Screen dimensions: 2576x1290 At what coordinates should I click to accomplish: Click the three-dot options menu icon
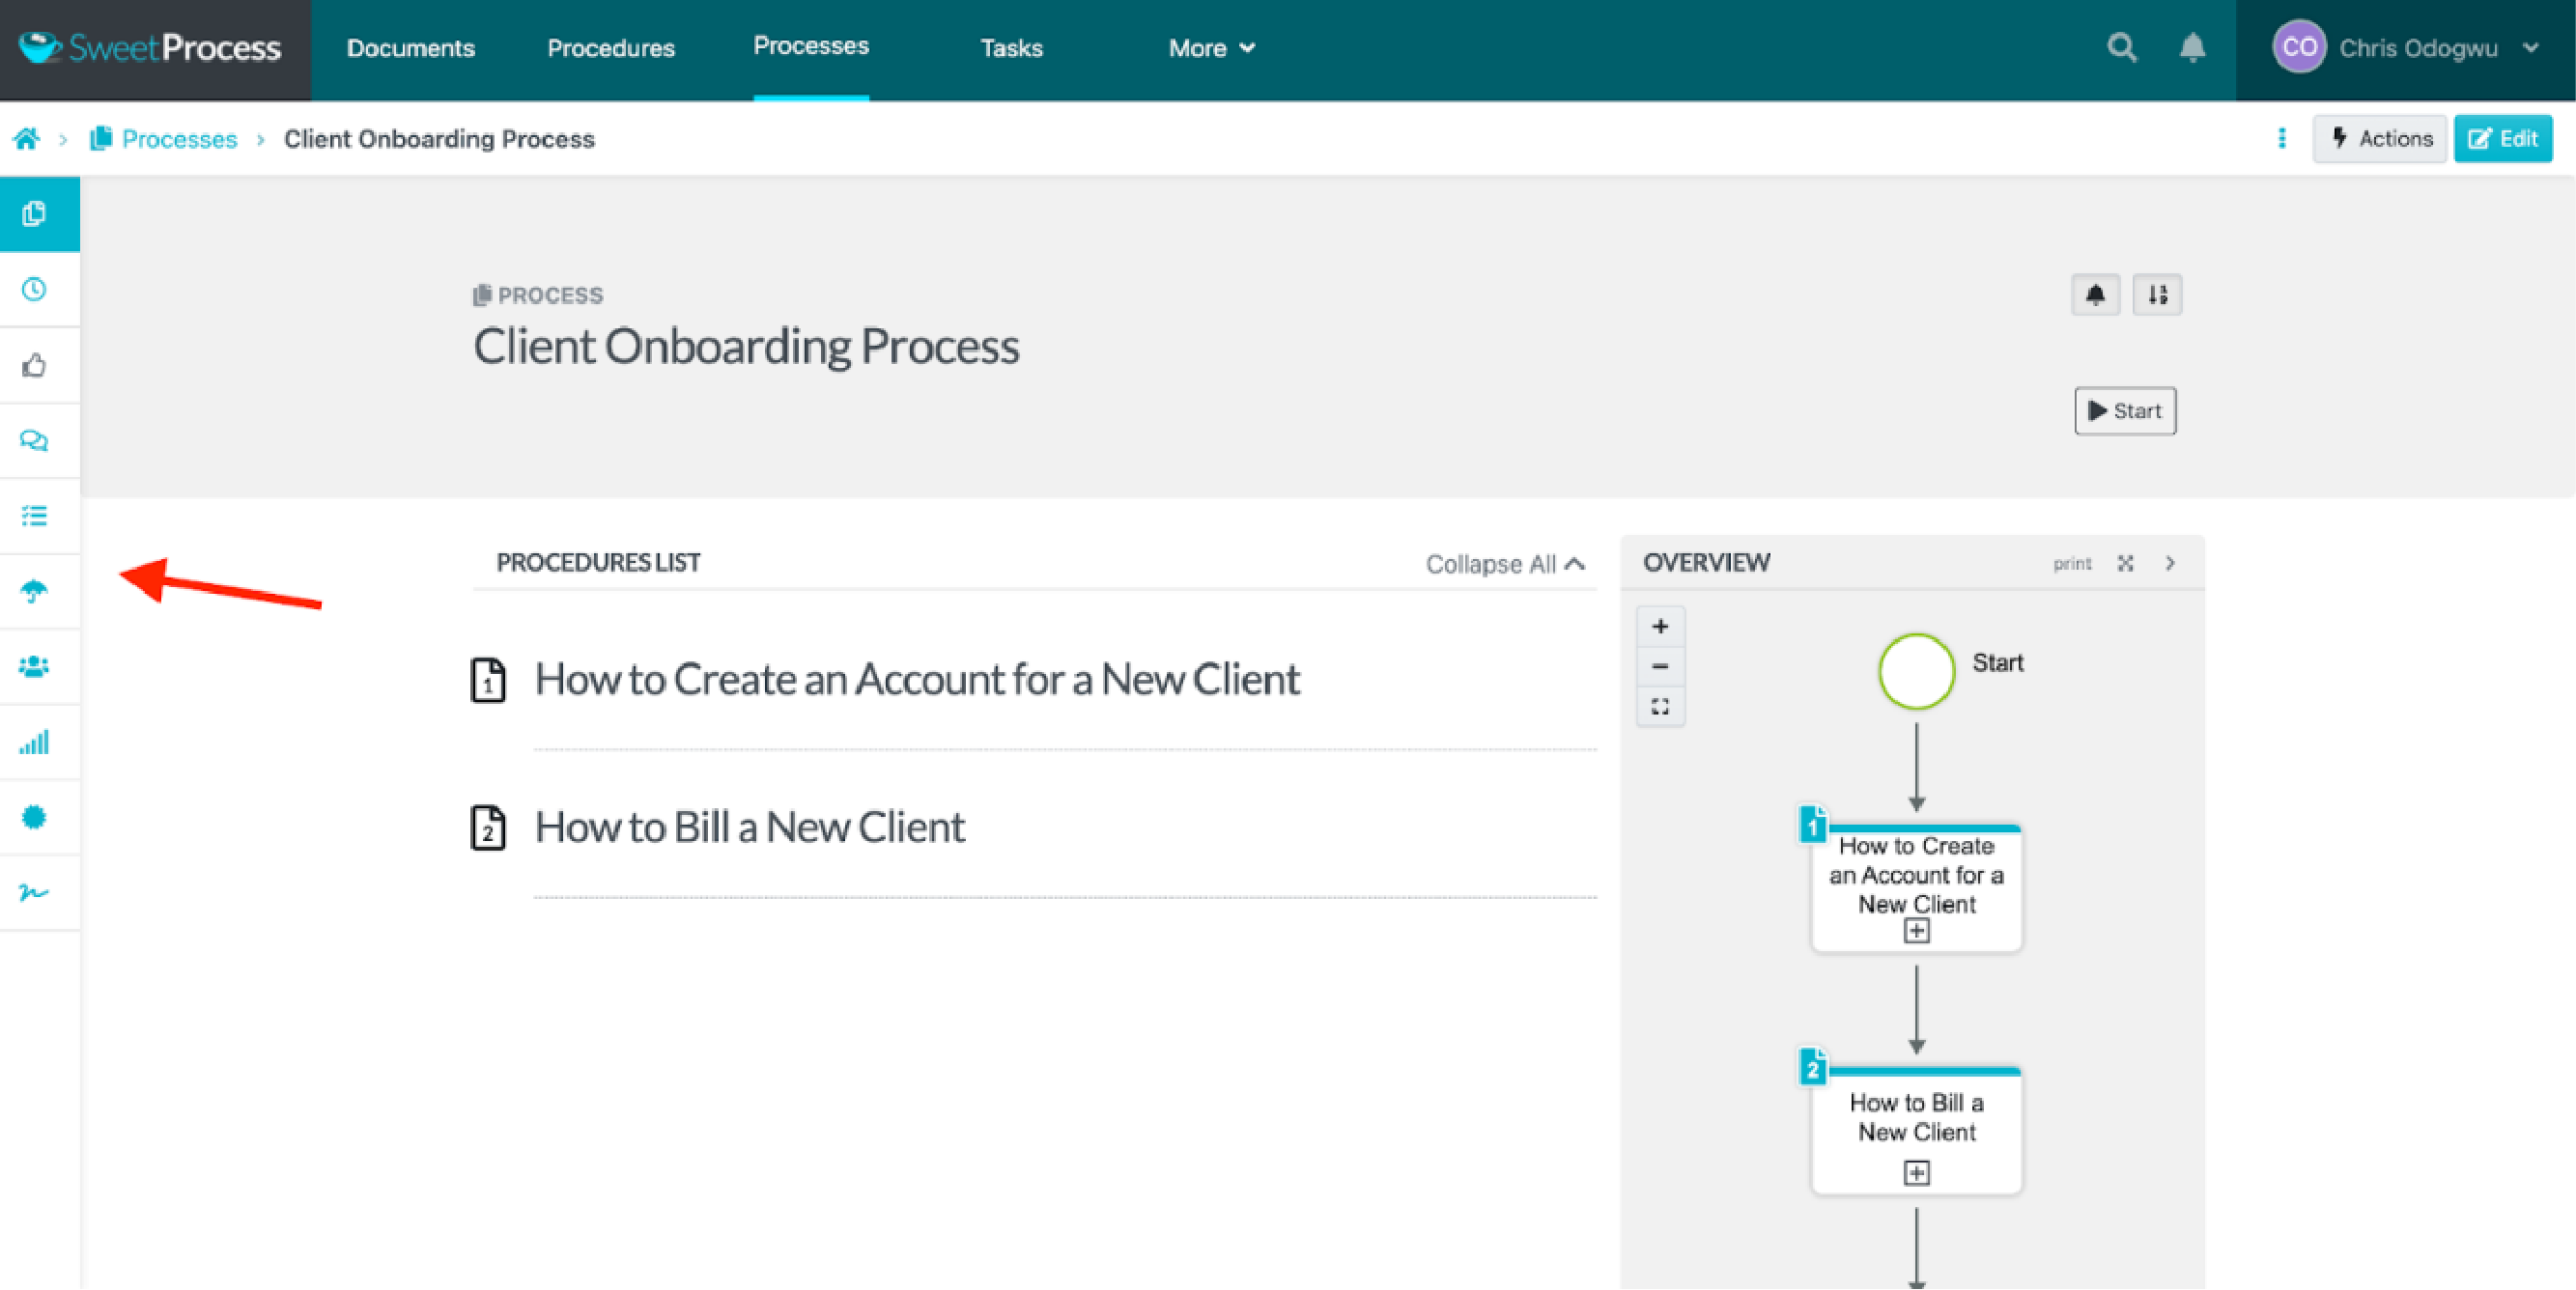tap(2279, 138)
